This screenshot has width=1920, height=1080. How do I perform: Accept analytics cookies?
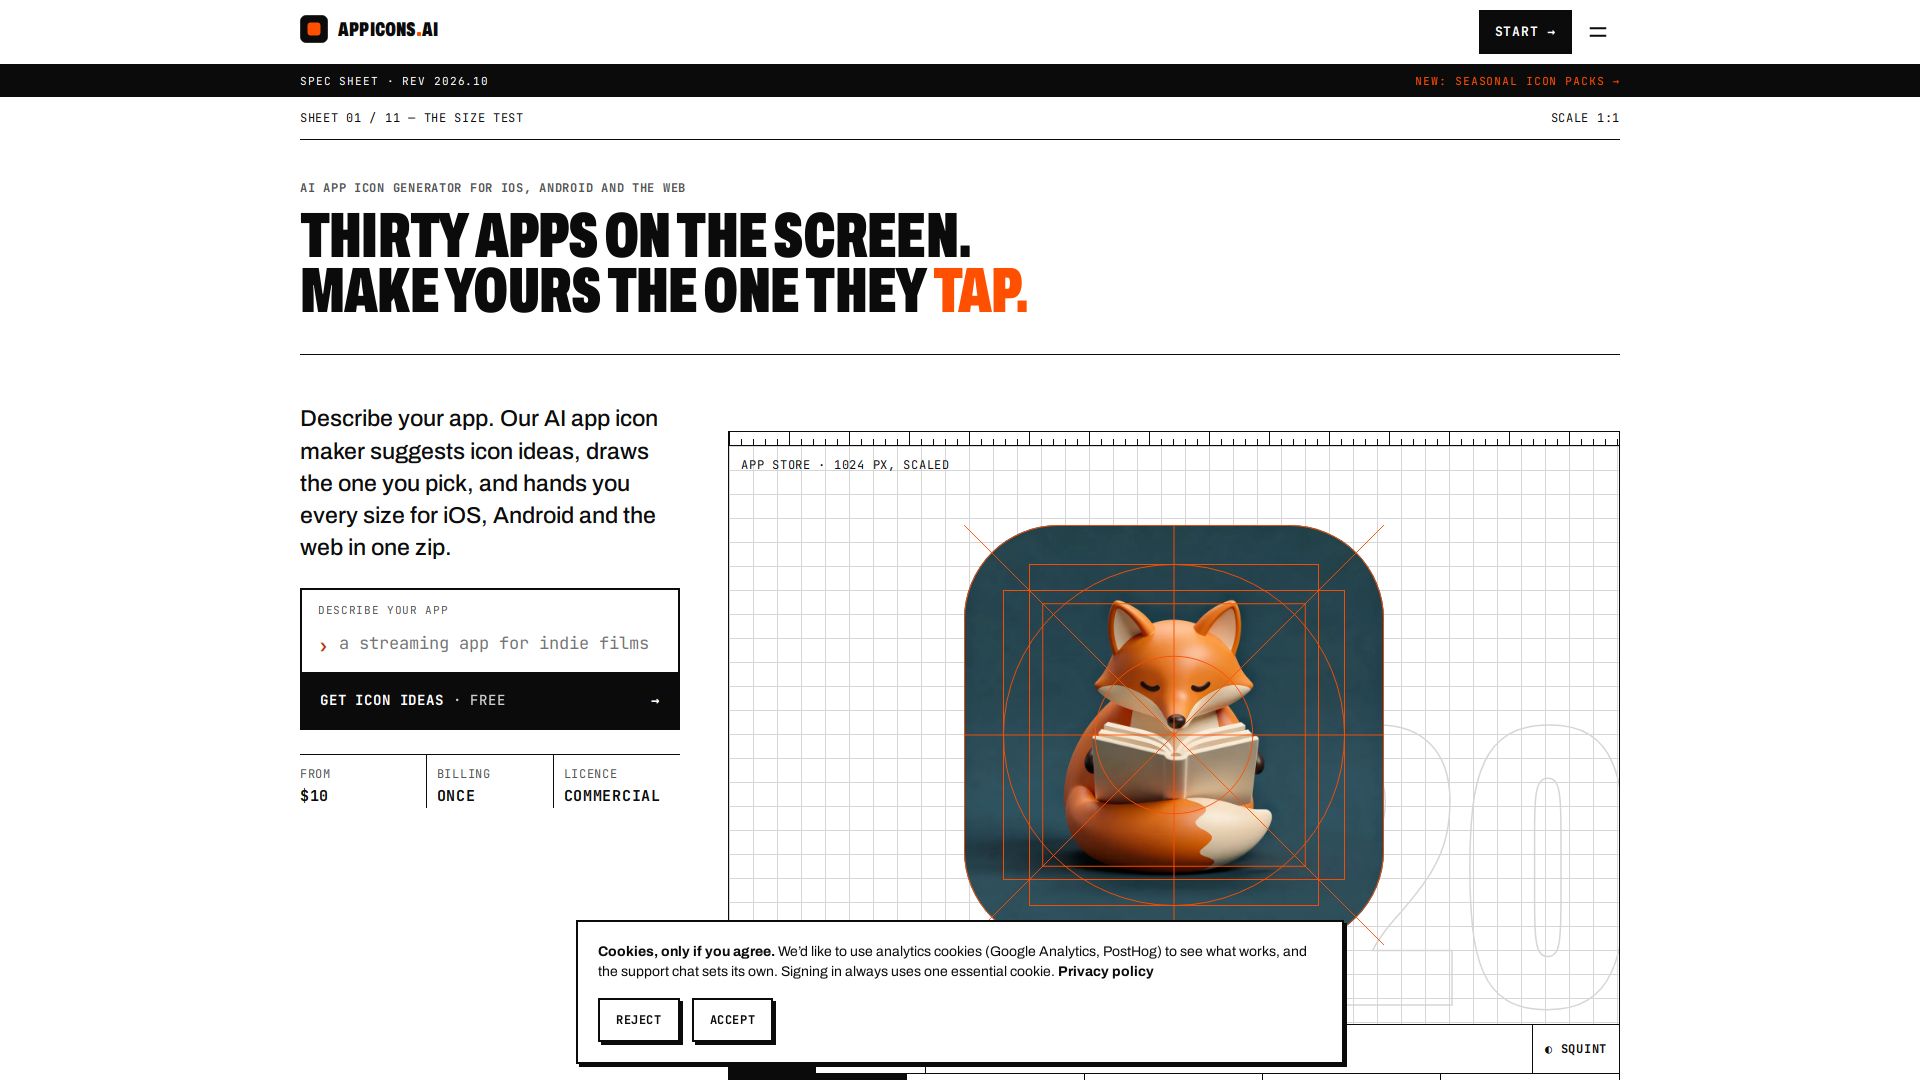coord(733,1020)
